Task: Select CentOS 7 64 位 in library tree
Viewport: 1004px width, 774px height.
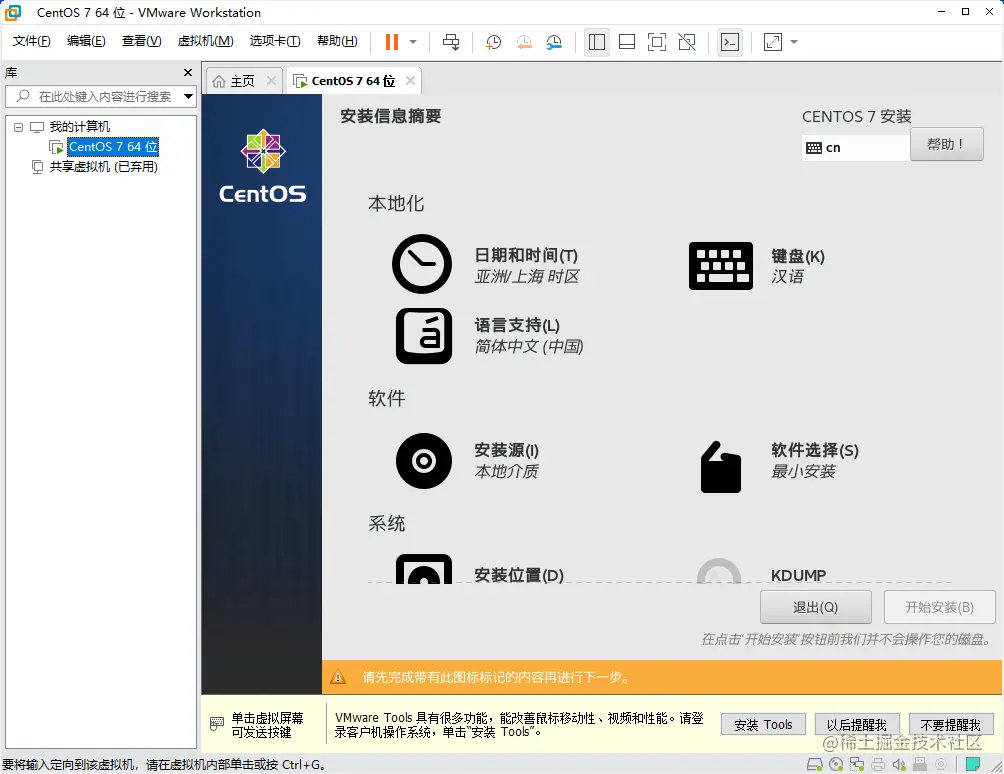Action: click(x=113, y=147)
